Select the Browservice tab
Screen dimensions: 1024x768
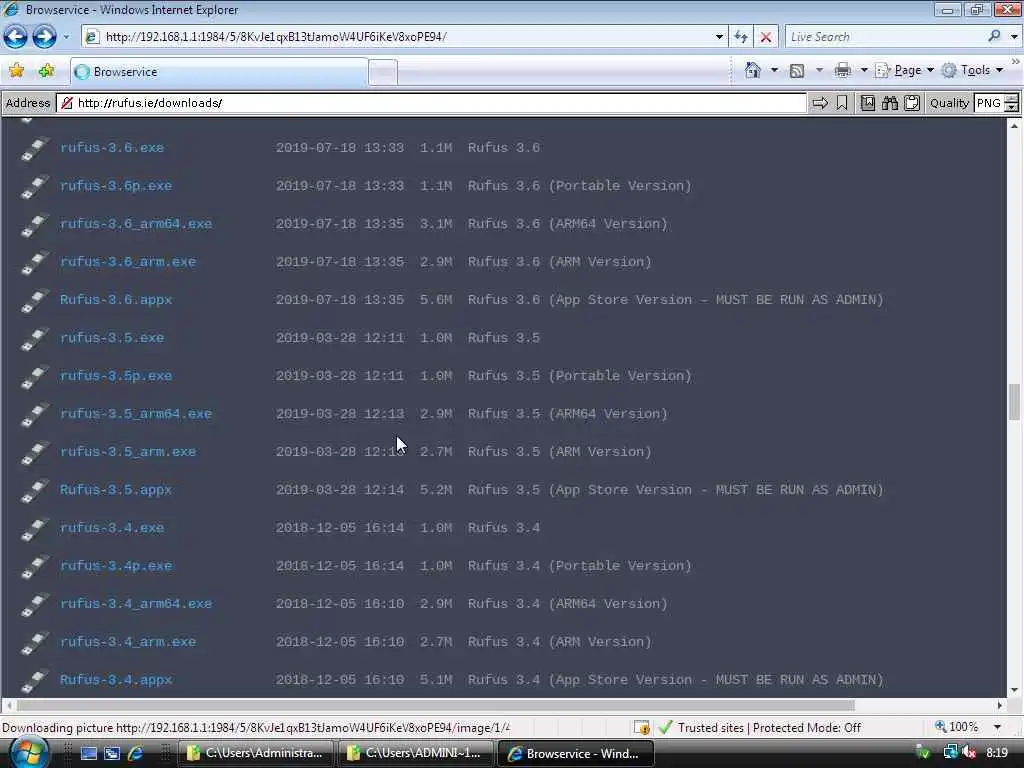[x=219, y=72]
